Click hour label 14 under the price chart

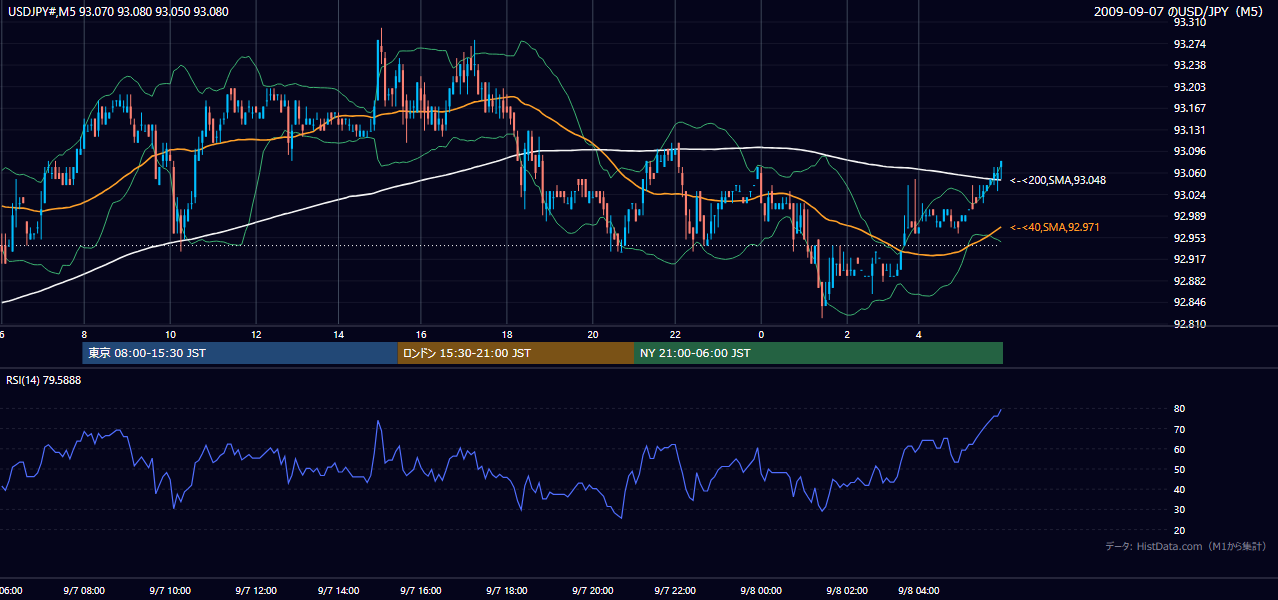[339, 335]
